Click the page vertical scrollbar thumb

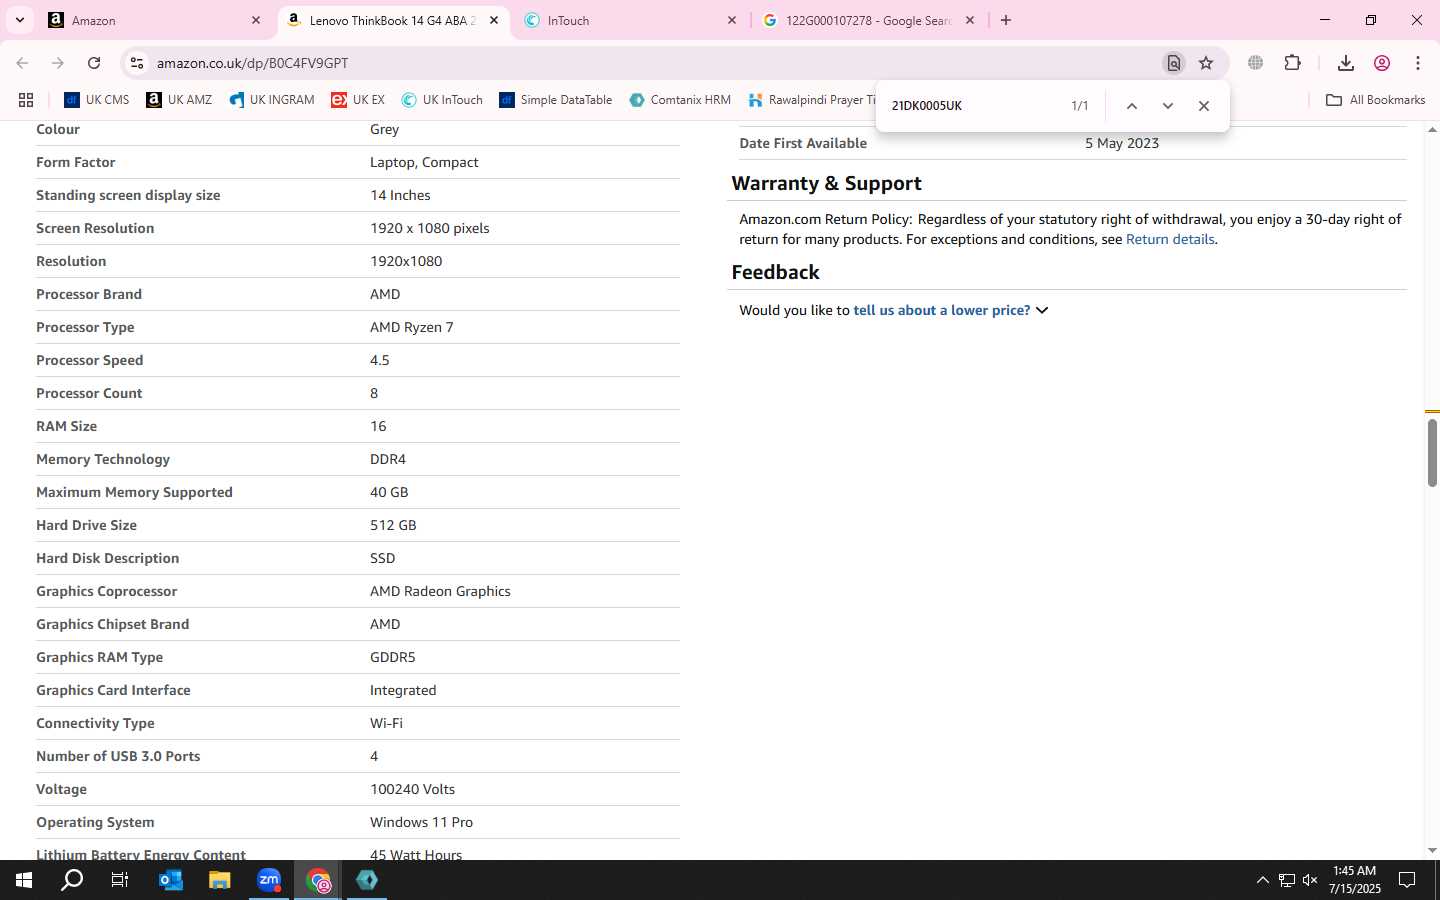(1432, 452)
